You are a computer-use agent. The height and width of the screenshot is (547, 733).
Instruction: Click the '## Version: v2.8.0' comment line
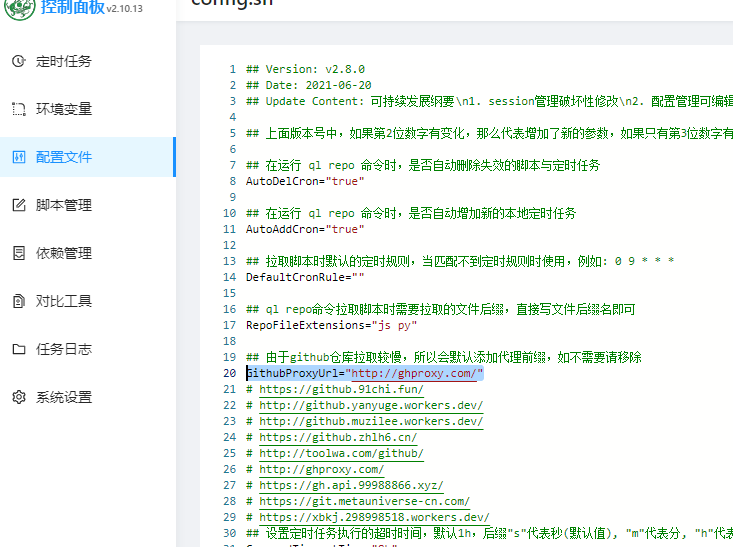tap(306, 69)
